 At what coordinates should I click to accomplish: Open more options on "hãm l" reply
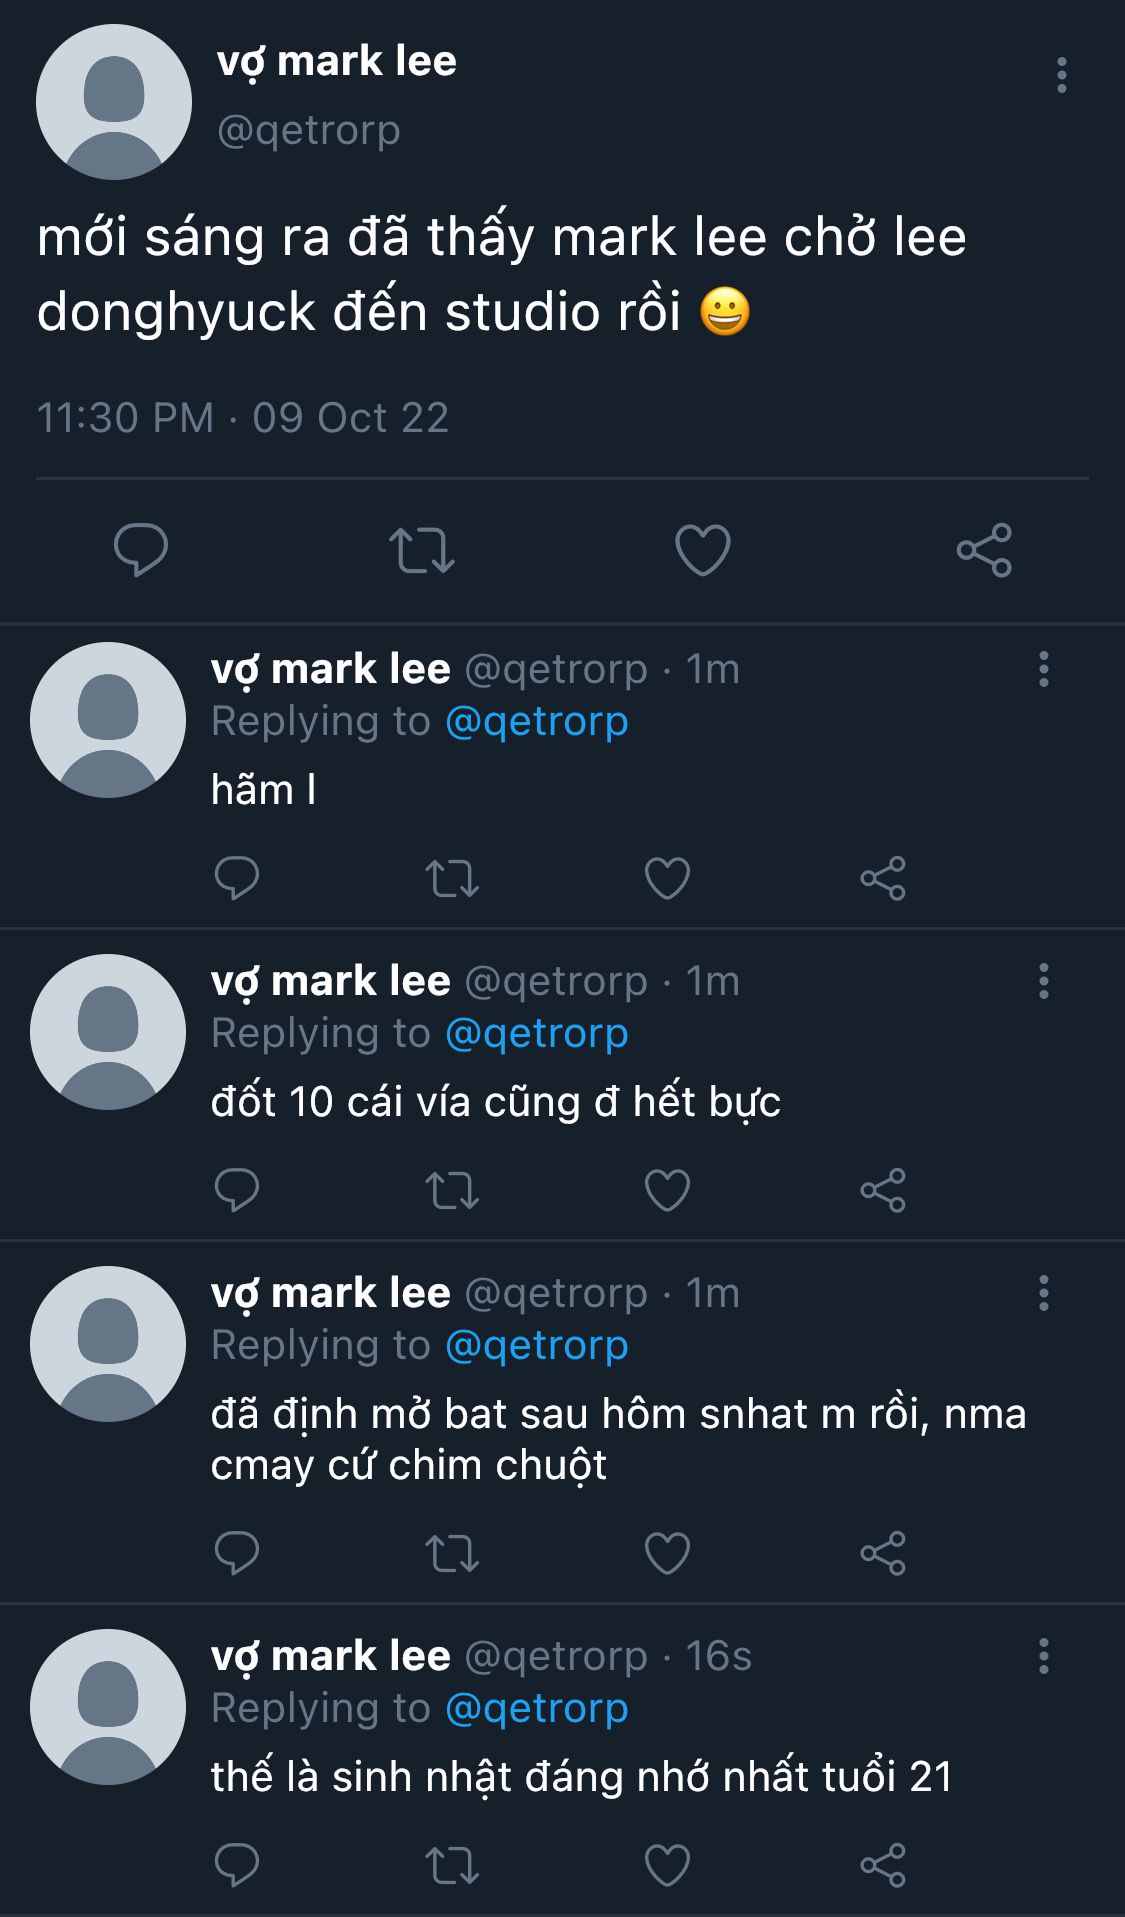[x=1043, y=669]
